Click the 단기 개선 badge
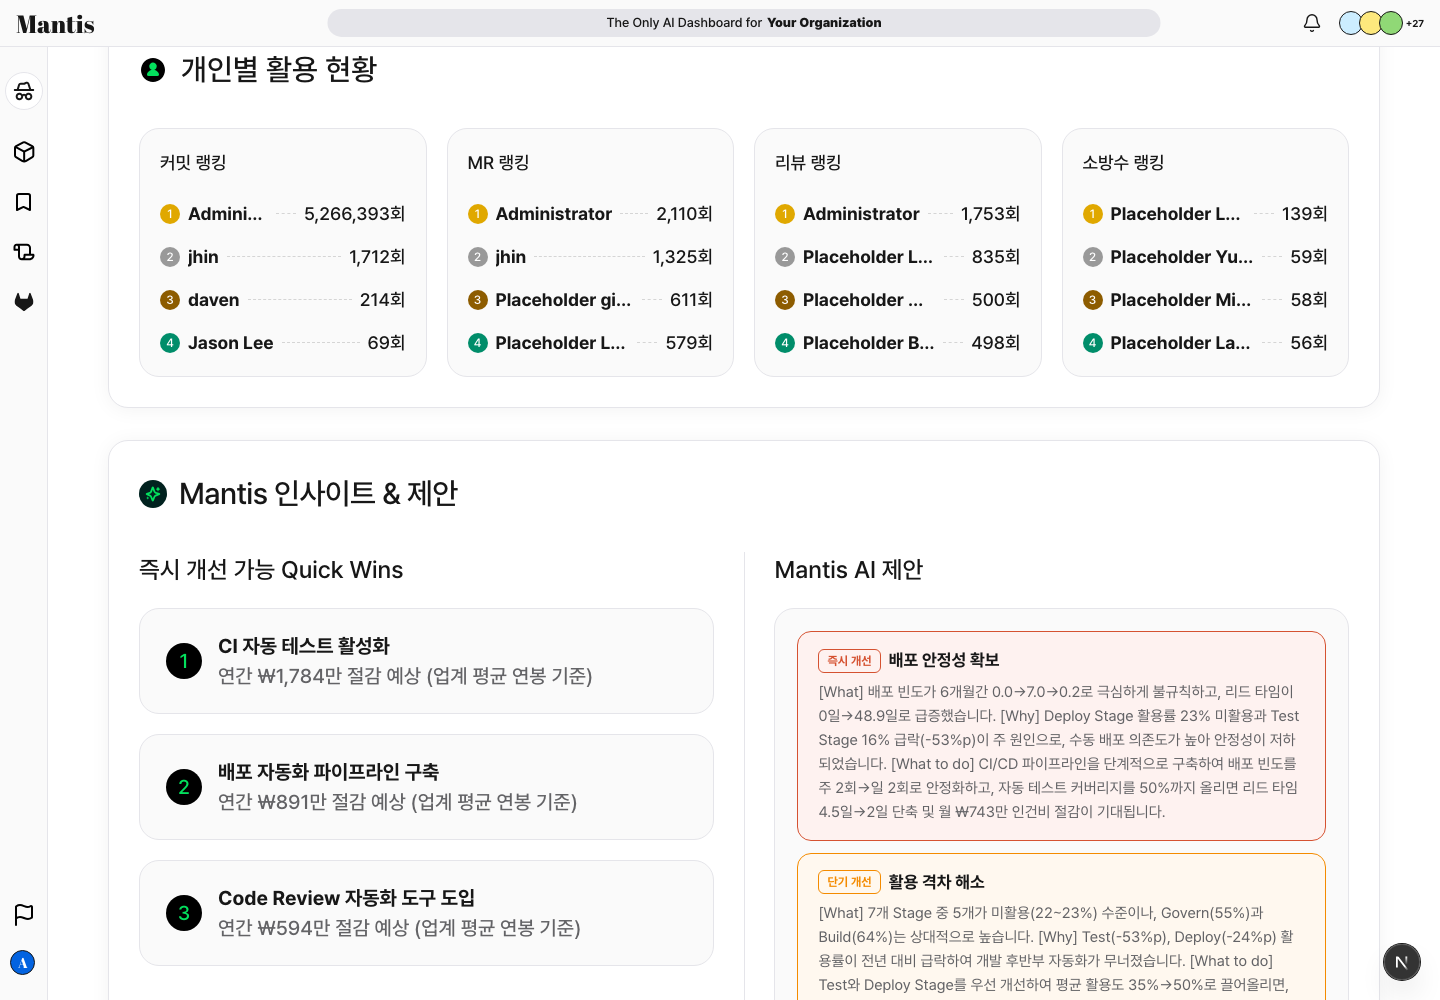Image resolution: width=1440 pixels, height=1000 pixels. coord(849,882)
